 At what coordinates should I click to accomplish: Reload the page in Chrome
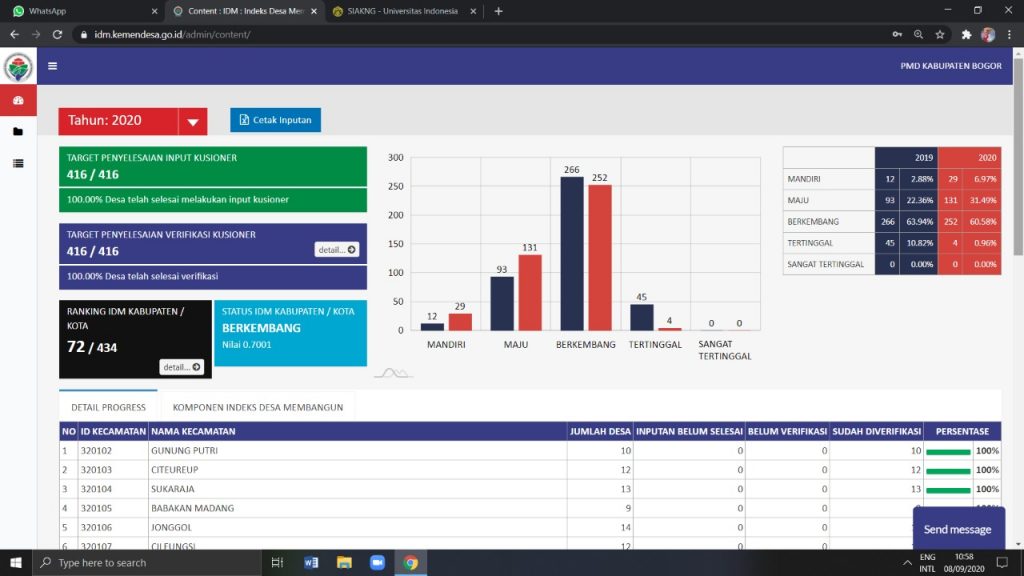(x=57, y=34)
